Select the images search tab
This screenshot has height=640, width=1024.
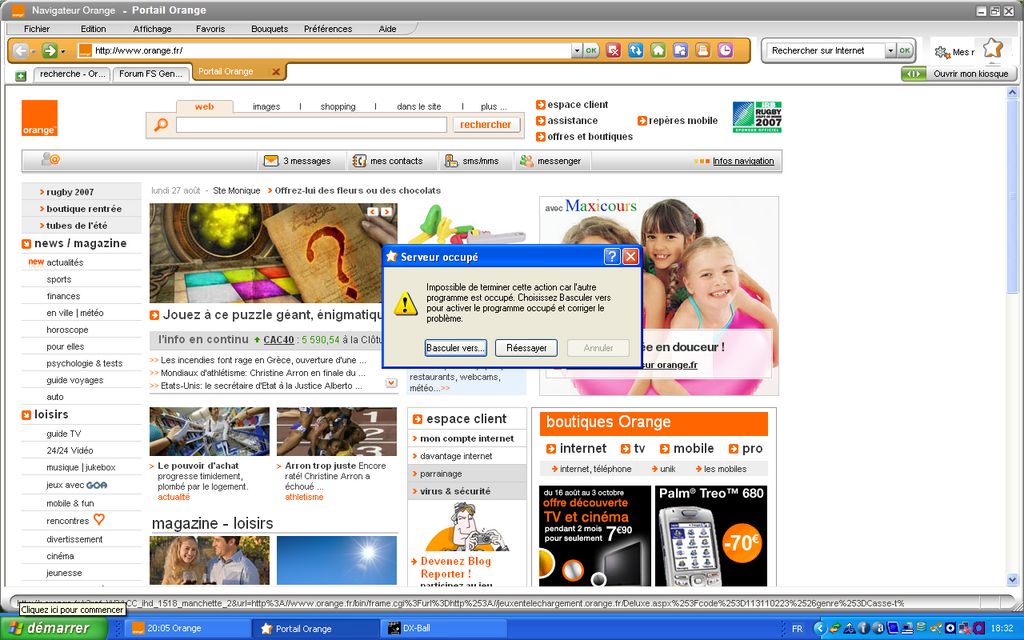[x=266, y=106]
